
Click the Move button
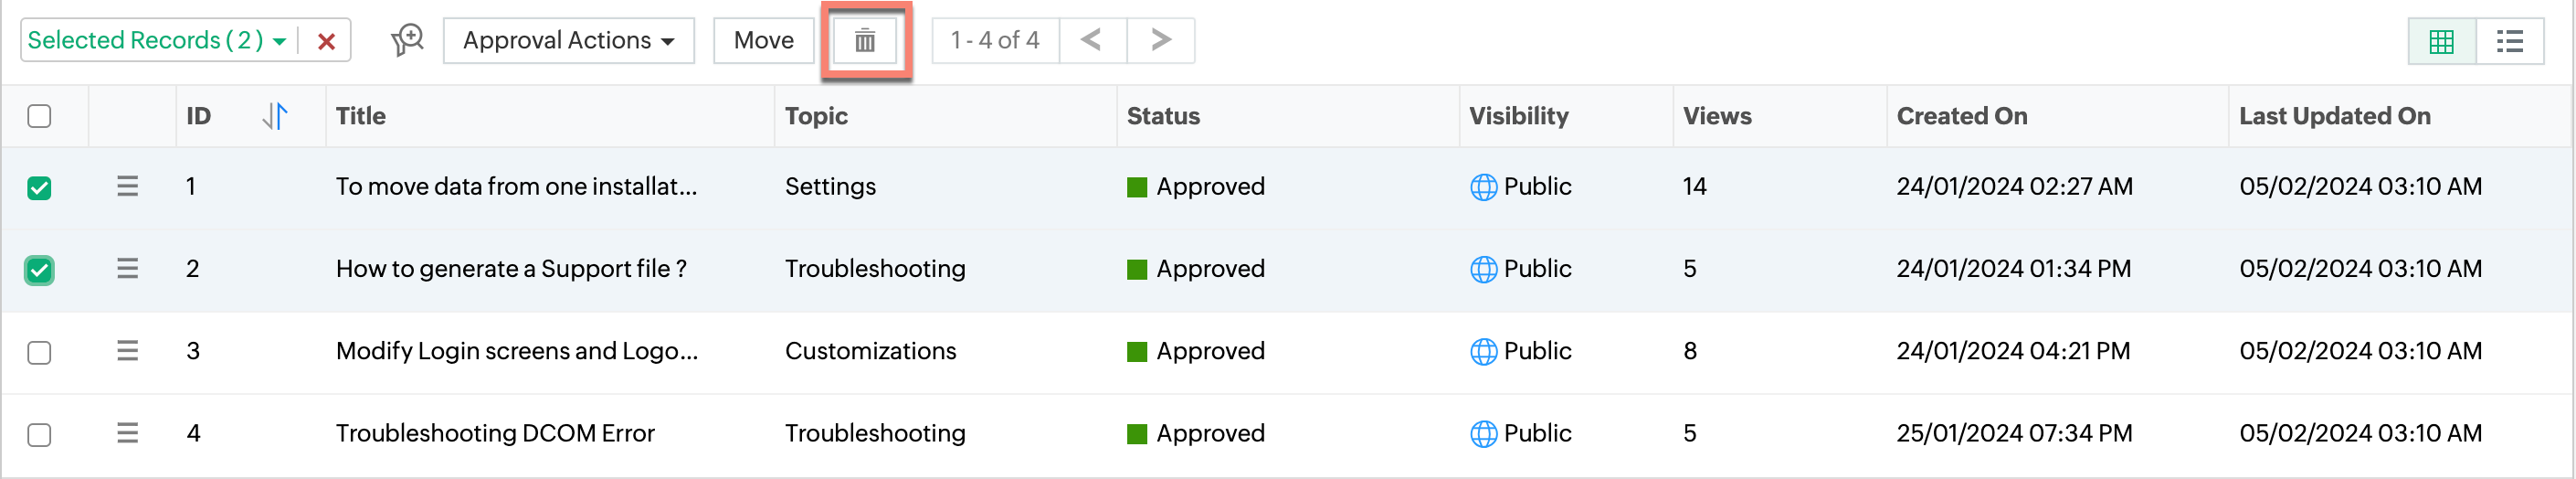pyautogui.click(x=763, y=41)
